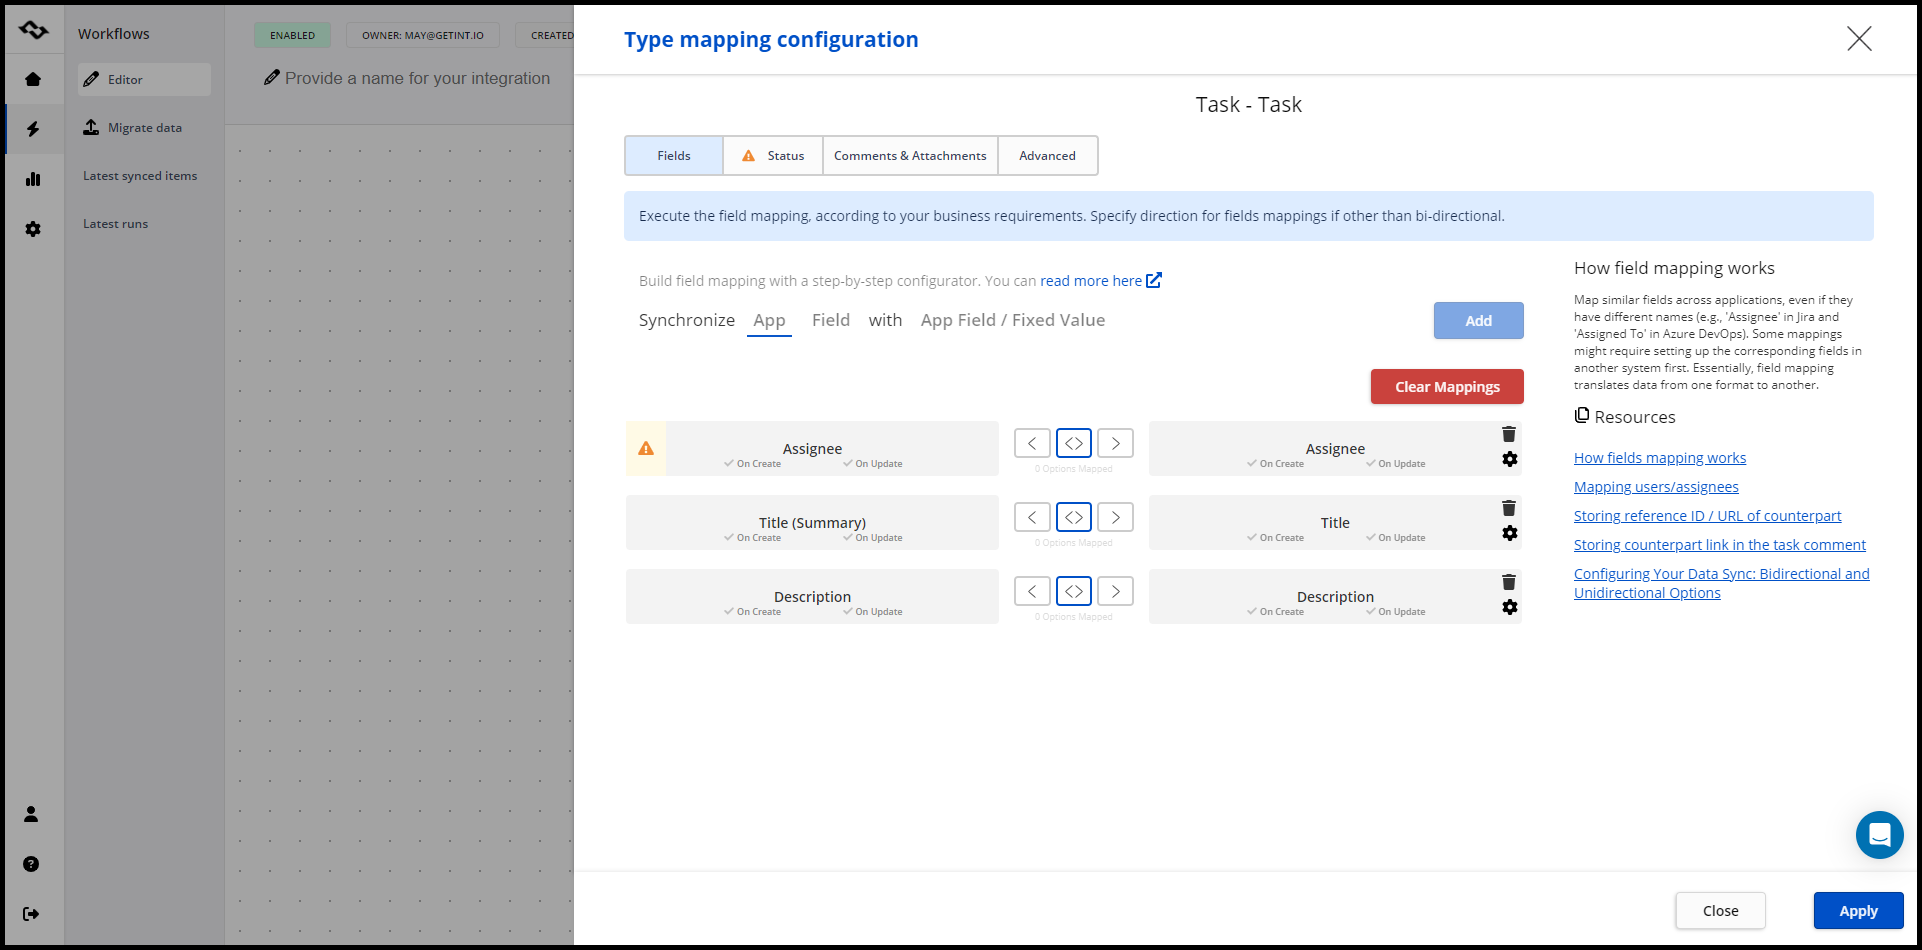Screen dimensions: 1922x950
Task: Click the Assignee warning triangle icon
Action: click(646, 449)
